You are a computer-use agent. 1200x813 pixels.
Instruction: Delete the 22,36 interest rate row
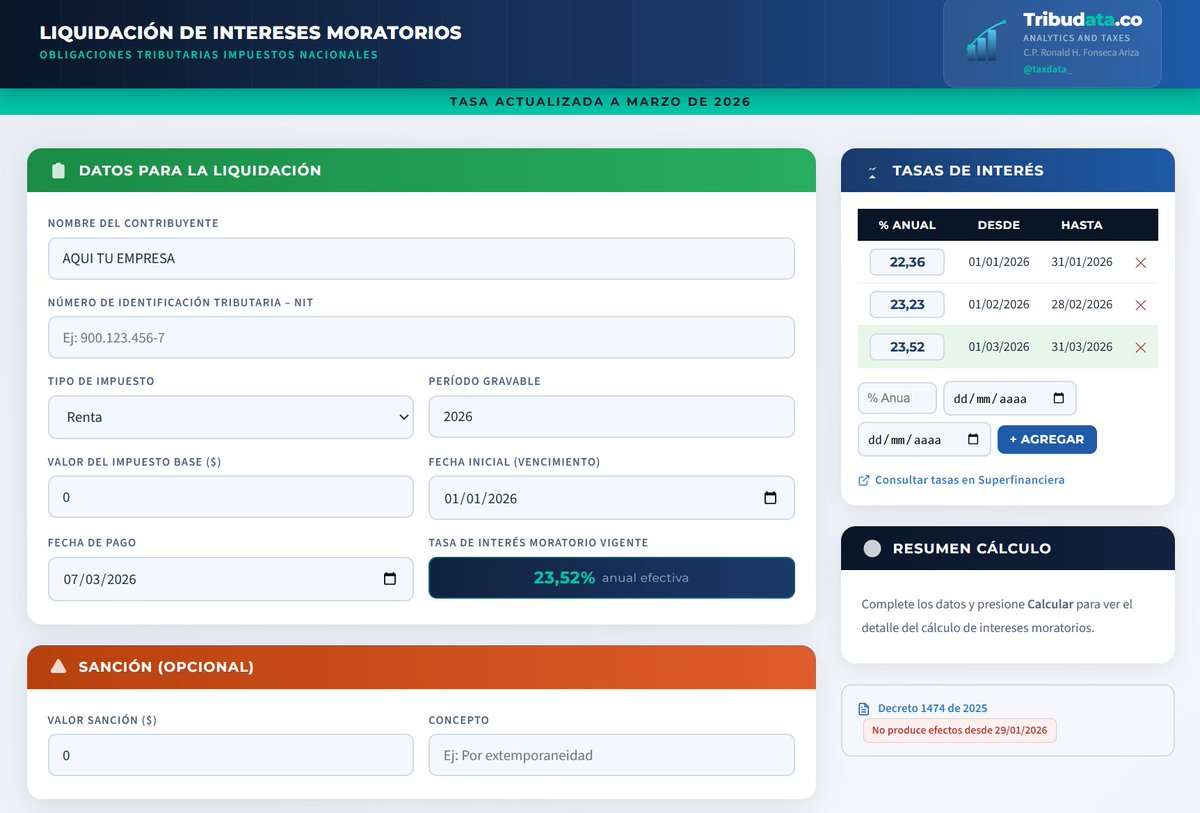[1141, 262]
